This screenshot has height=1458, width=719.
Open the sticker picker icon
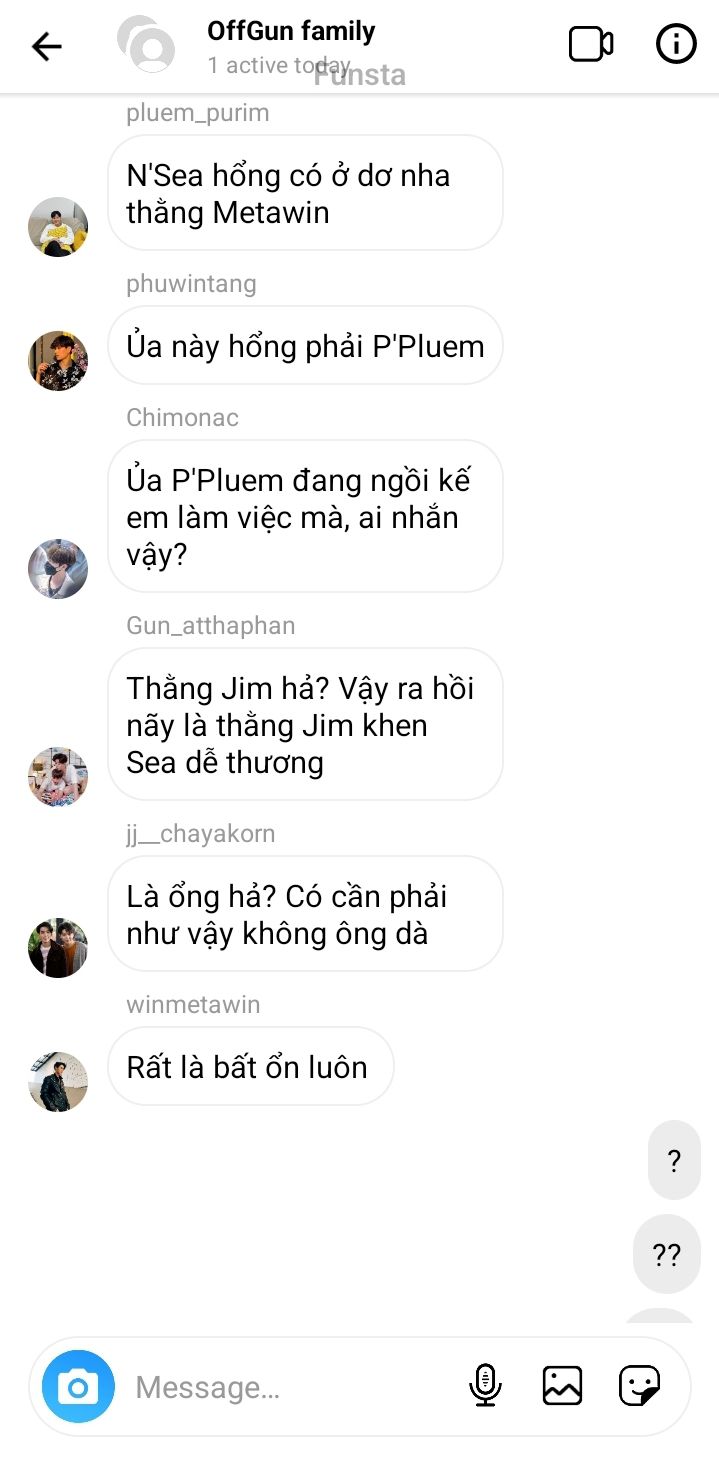(639, 1386)
